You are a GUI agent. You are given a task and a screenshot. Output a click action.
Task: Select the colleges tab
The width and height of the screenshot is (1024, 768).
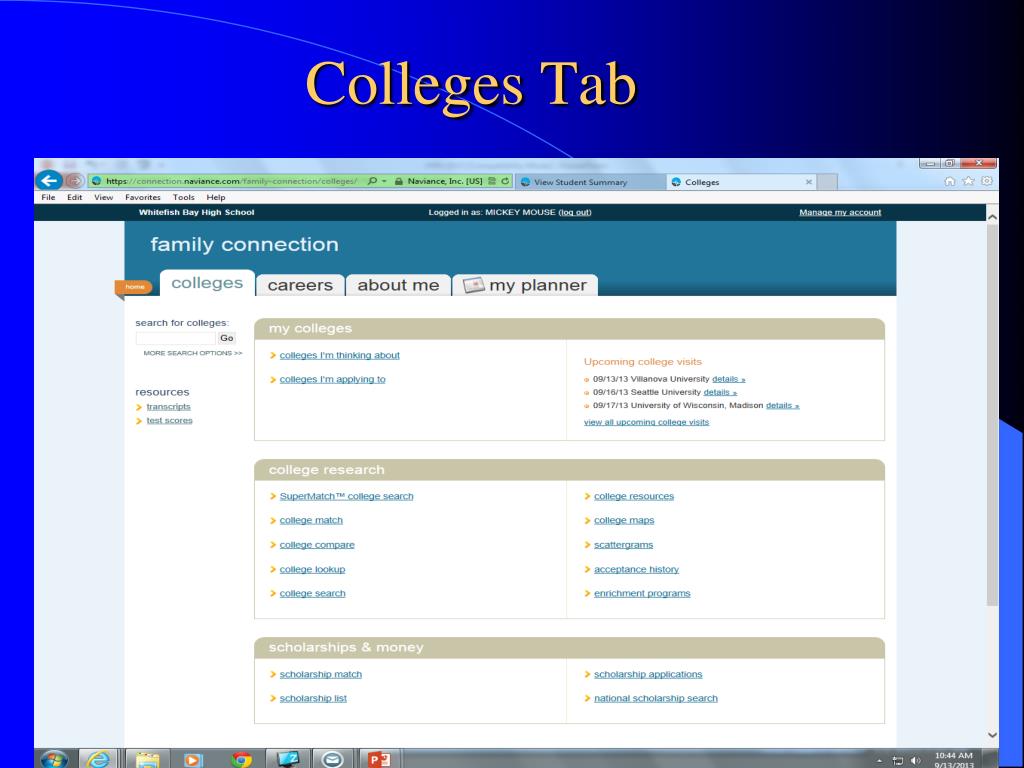[207, 283]
